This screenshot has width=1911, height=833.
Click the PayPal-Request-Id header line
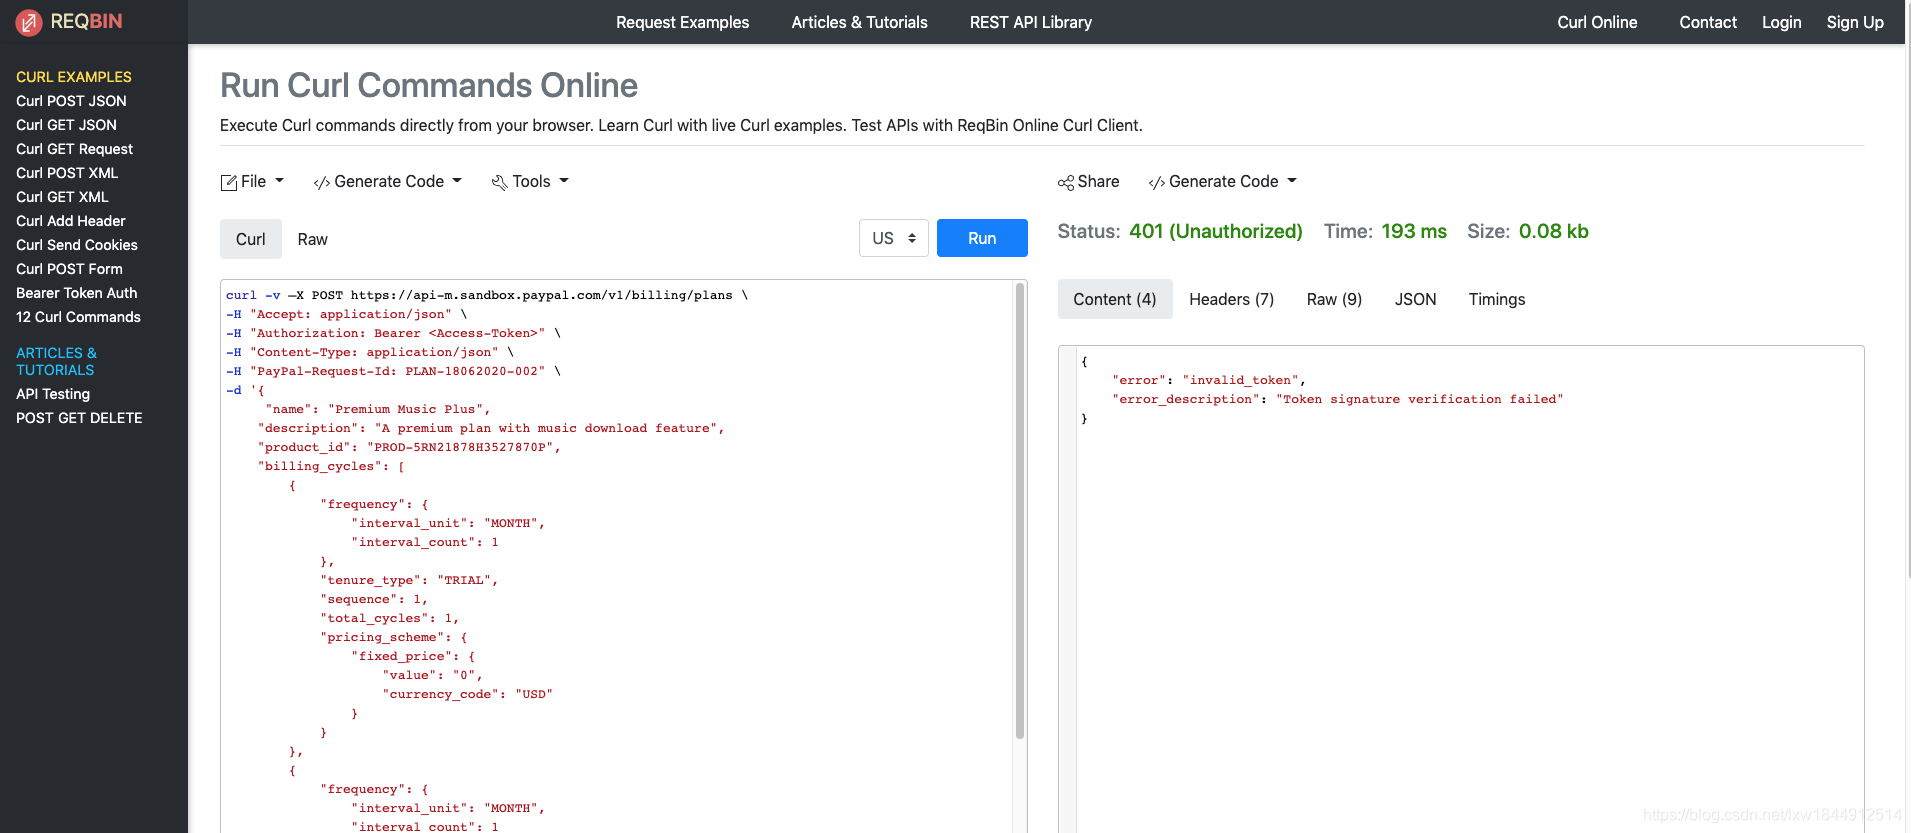pyautogui.click(x=393, y=371)
